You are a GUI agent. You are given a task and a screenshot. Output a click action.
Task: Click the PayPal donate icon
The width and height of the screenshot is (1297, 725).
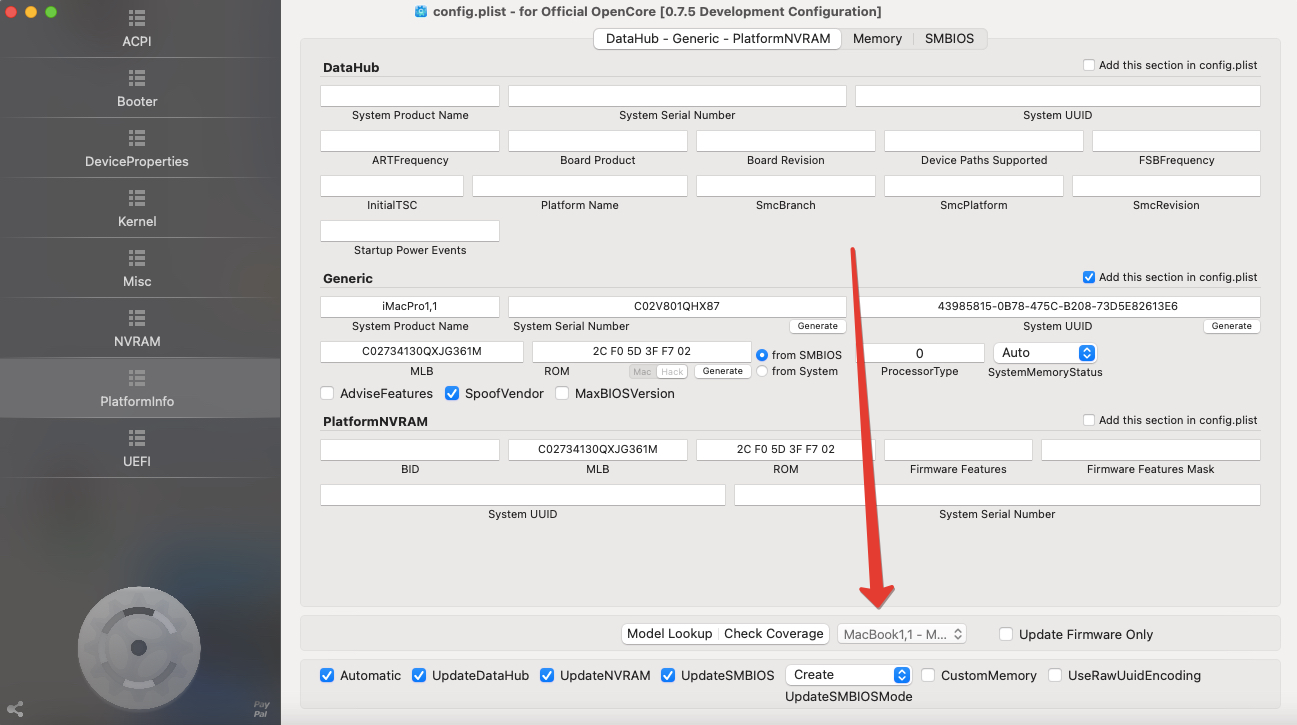click(261, 710)
